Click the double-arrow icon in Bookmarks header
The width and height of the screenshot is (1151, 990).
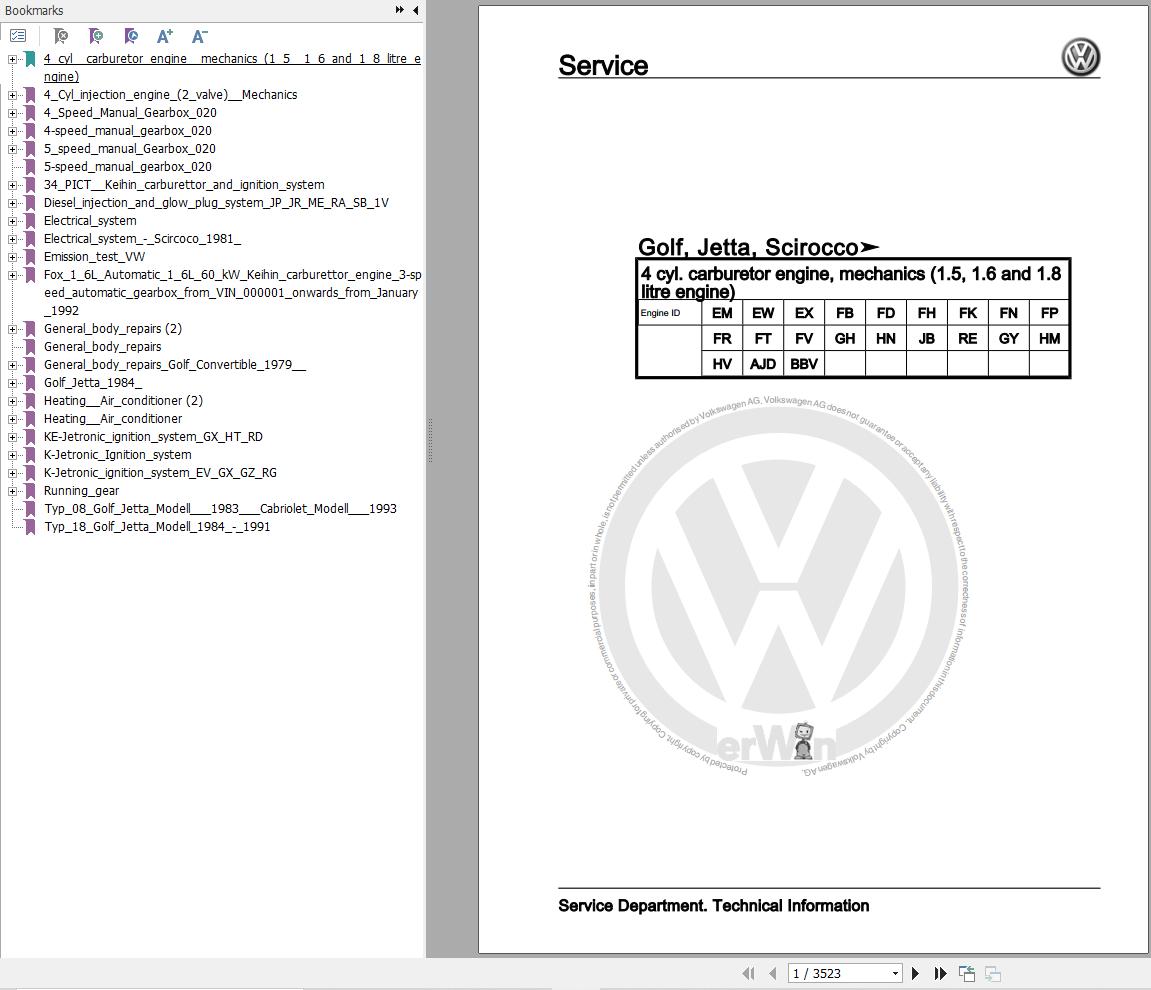[399, 10]
